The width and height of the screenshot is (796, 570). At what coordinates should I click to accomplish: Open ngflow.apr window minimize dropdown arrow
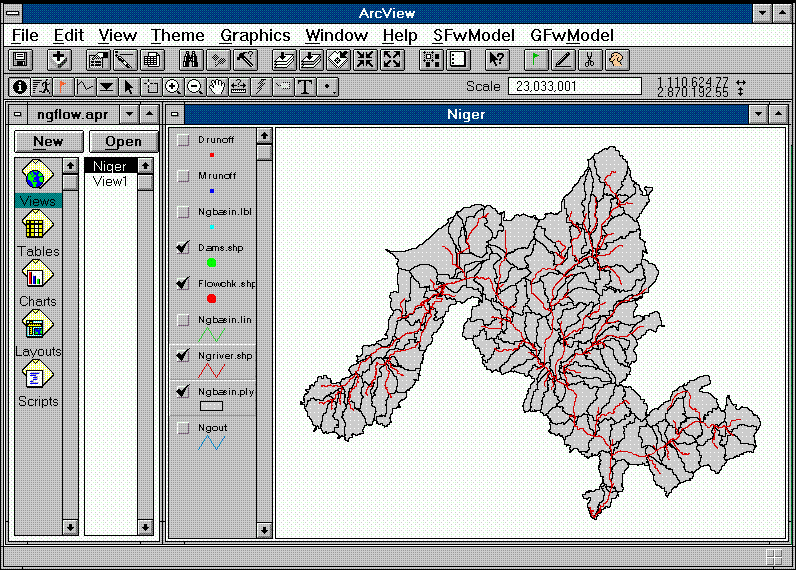point(128,114)
